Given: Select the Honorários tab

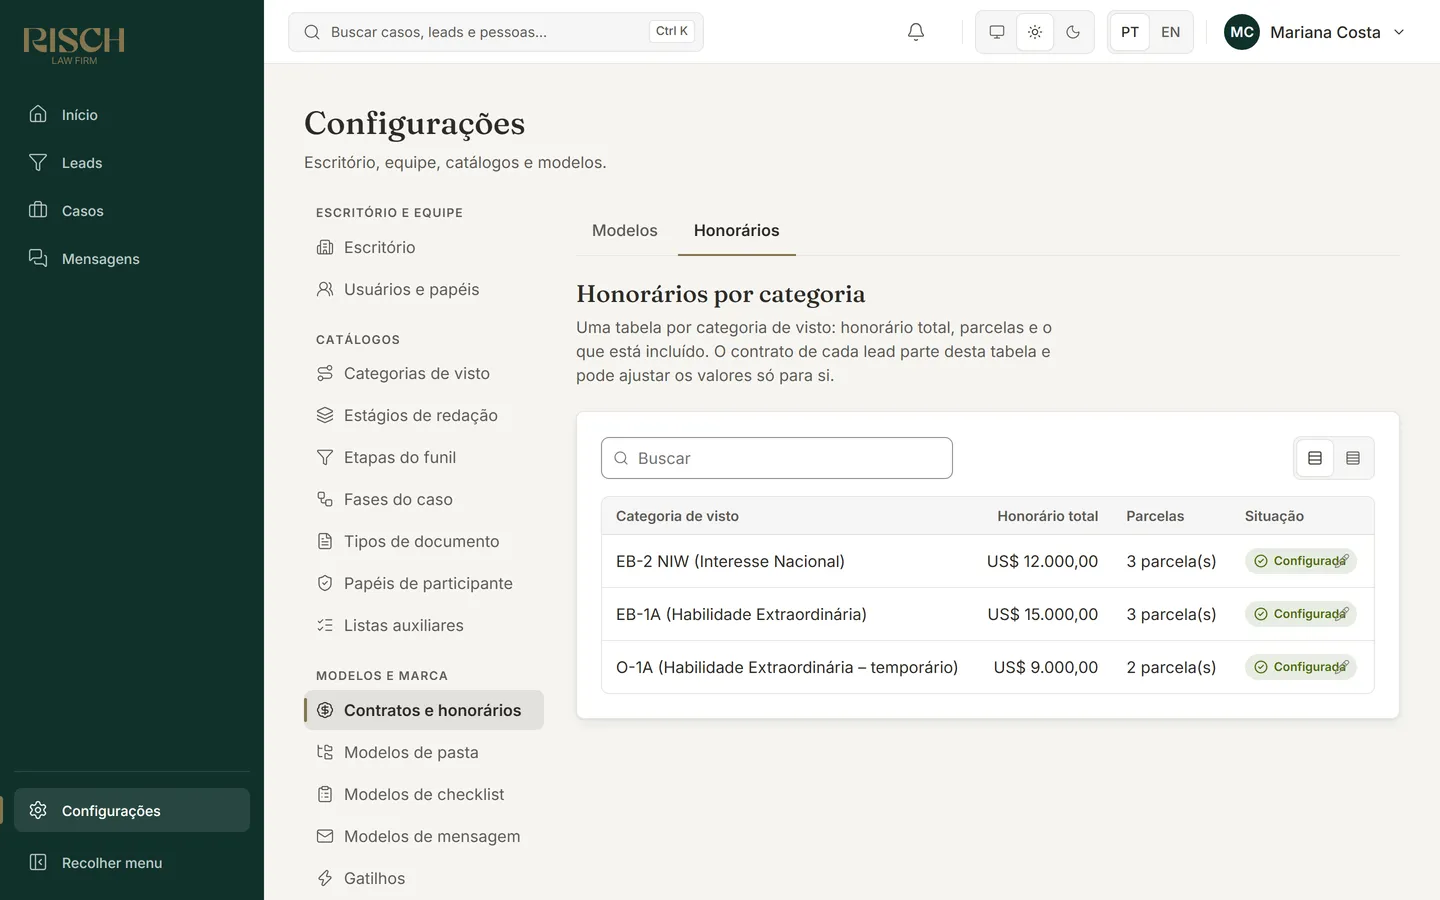Looking at the screenshot, I should click(737, 230).
